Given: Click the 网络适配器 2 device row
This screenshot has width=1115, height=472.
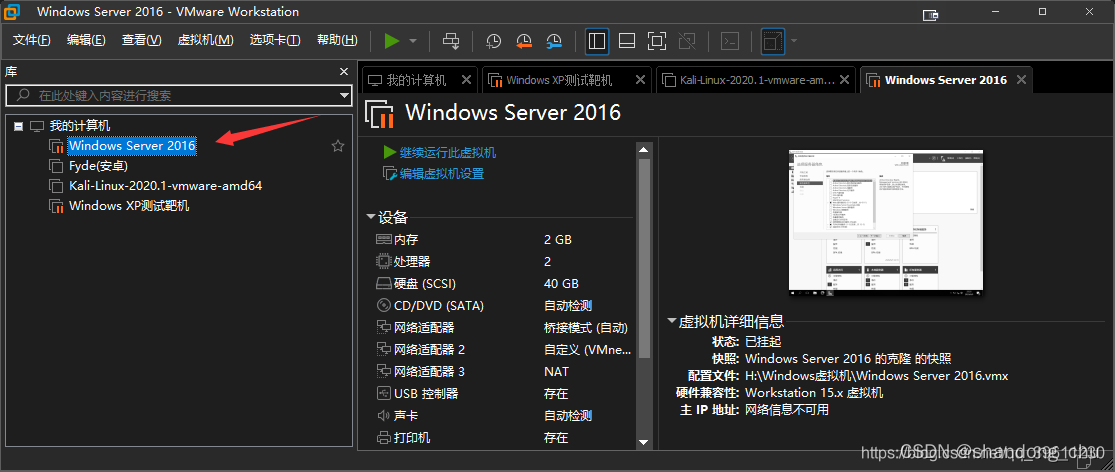Looking at the screenshot, I should click(503, 350).
